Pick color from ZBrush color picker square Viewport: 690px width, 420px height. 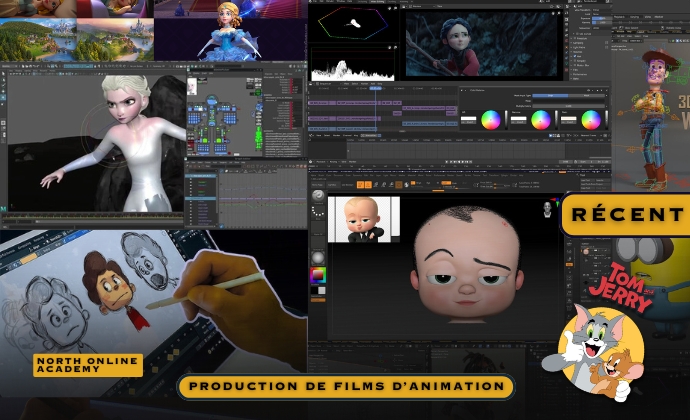pyautogui.click(x=318, y=275)
